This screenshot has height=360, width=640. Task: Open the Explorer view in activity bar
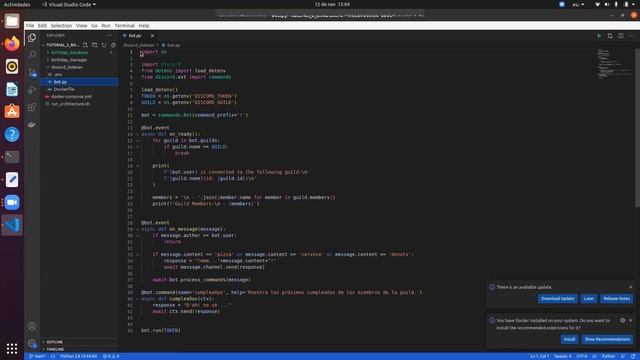[x=32, y=38]
